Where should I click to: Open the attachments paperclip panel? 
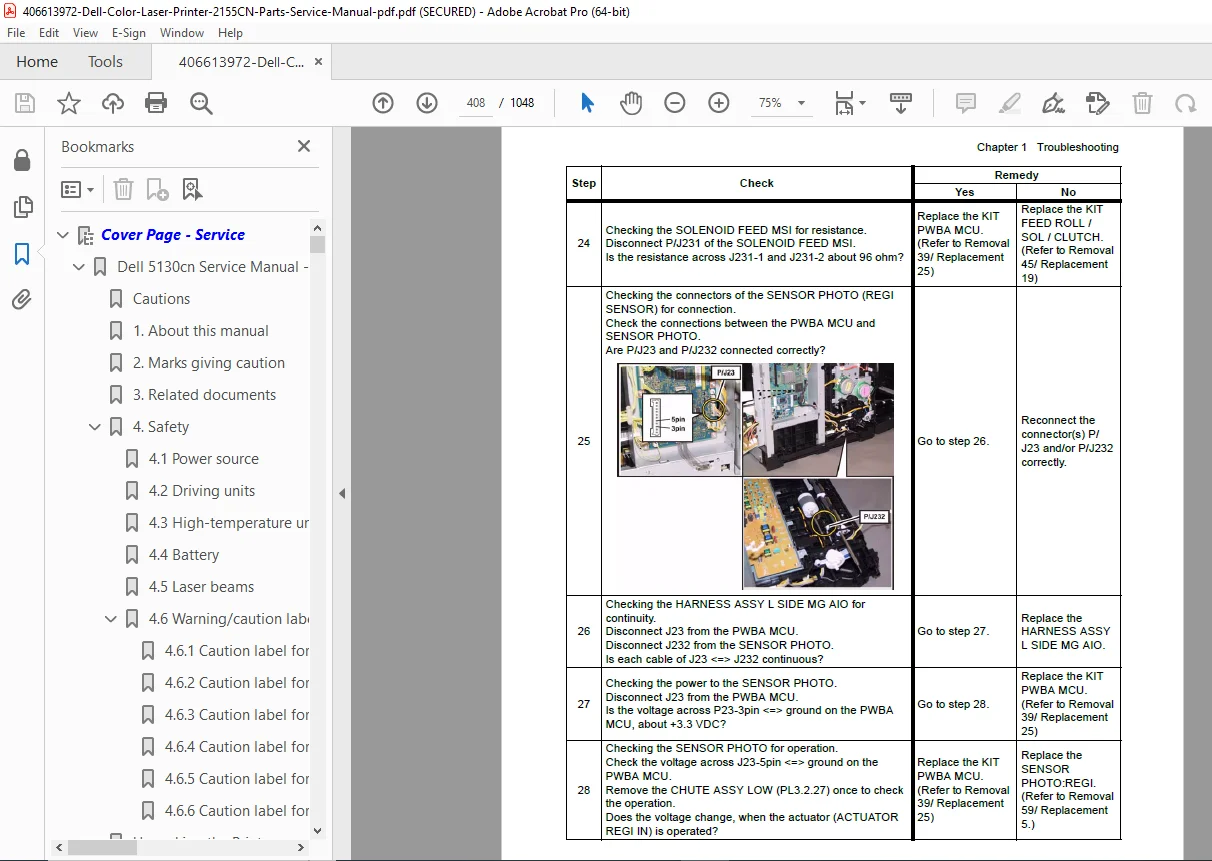click(x=22, y=299)
